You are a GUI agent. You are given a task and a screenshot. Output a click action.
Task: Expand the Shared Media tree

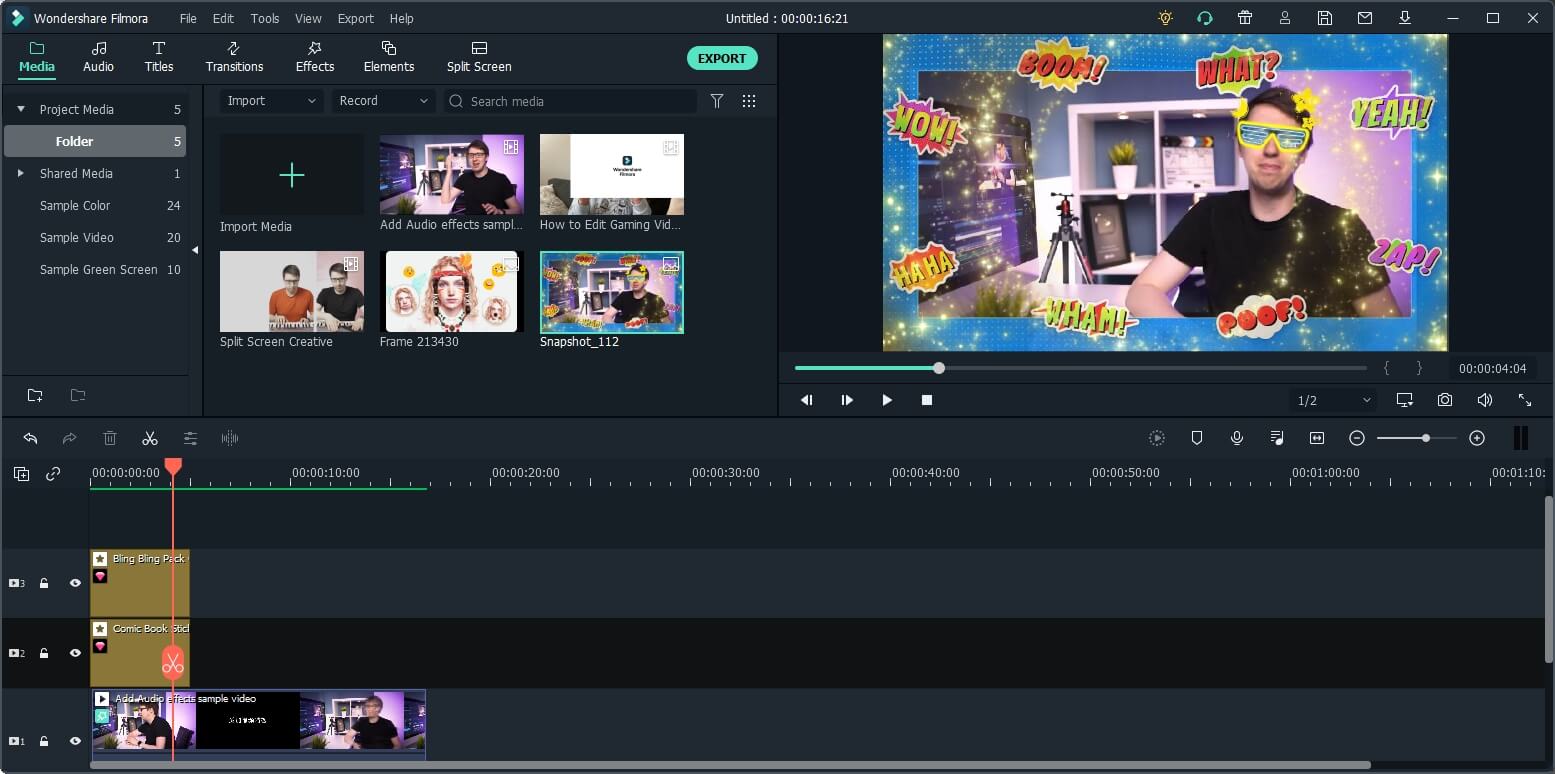[21, 173]
